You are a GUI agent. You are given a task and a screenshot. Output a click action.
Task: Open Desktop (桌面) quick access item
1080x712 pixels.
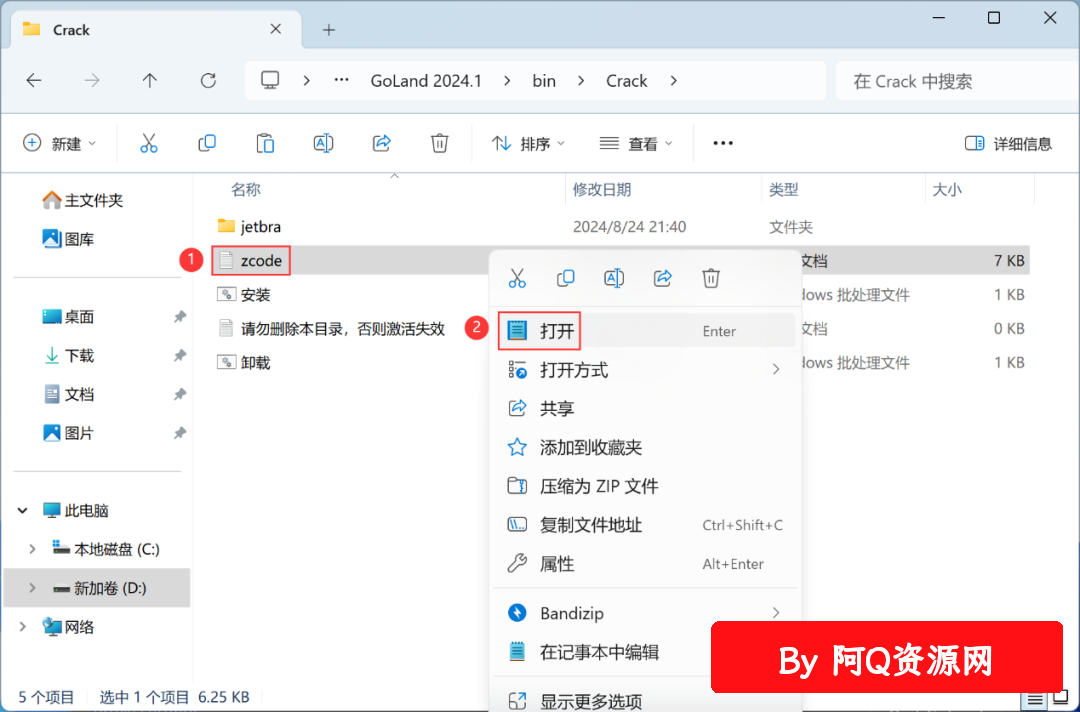click(x=68, y=317)
